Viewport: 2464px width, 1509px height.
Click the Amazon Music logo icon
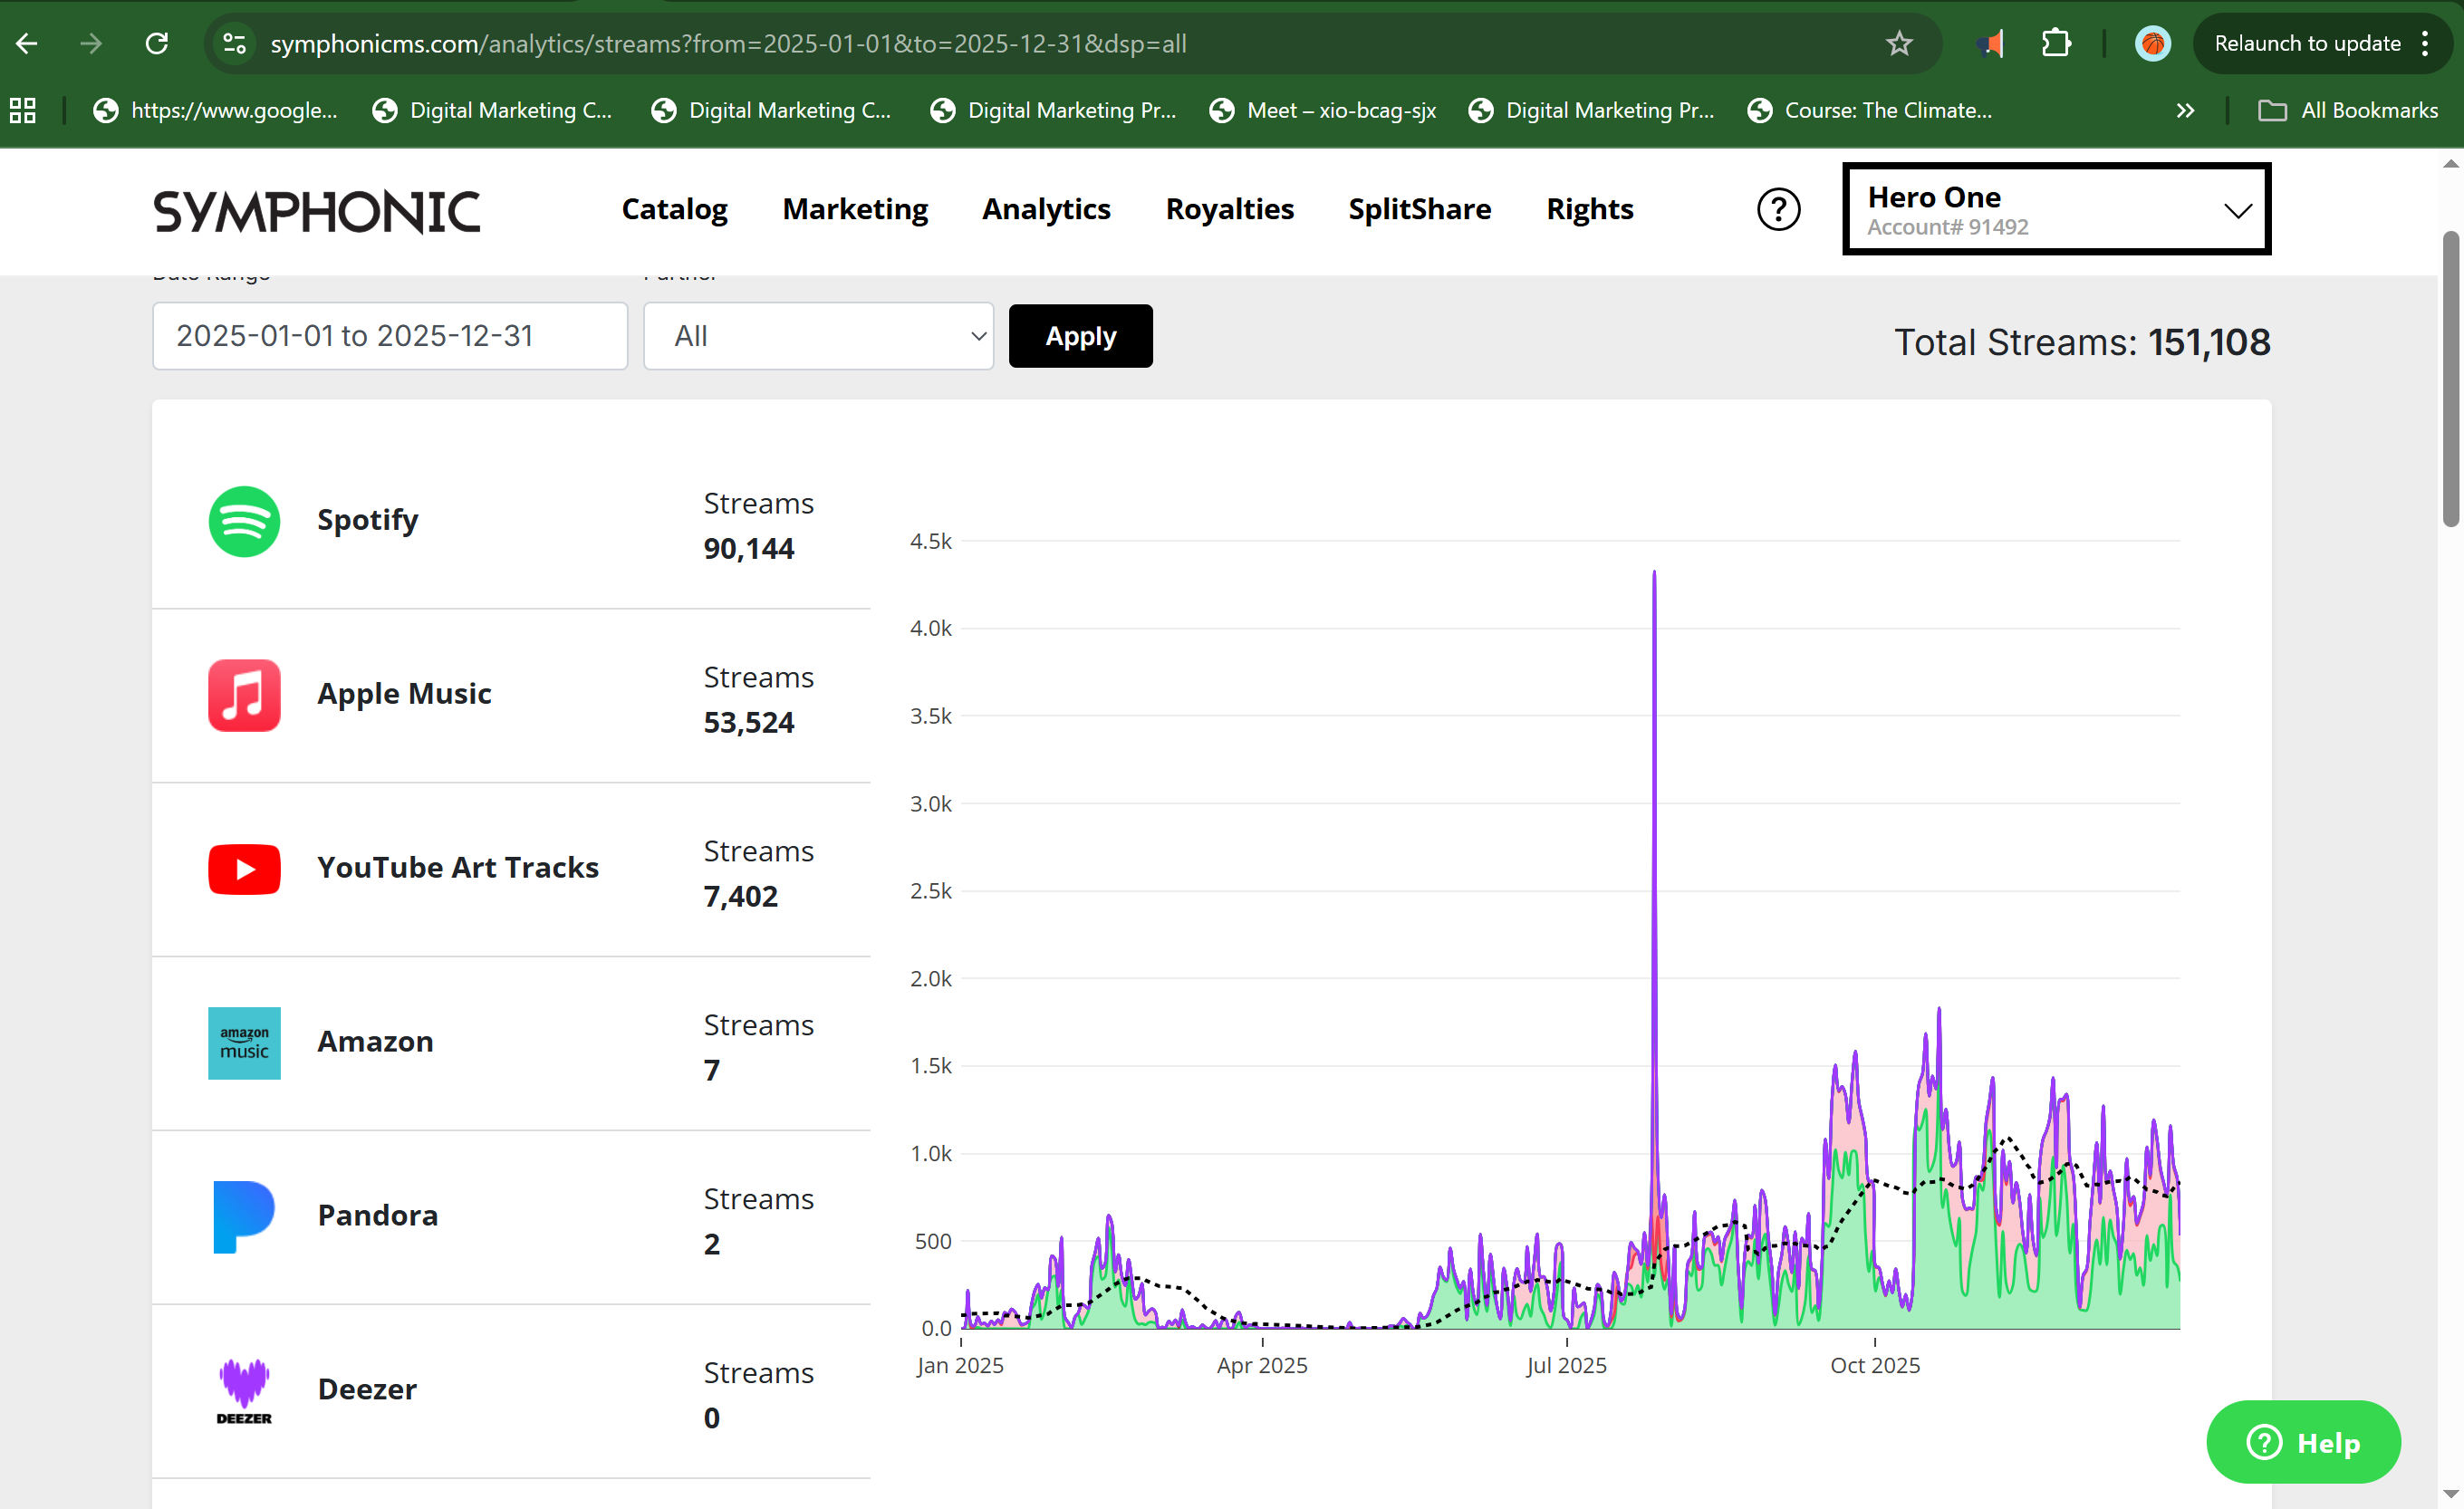tap(244, 1043)
